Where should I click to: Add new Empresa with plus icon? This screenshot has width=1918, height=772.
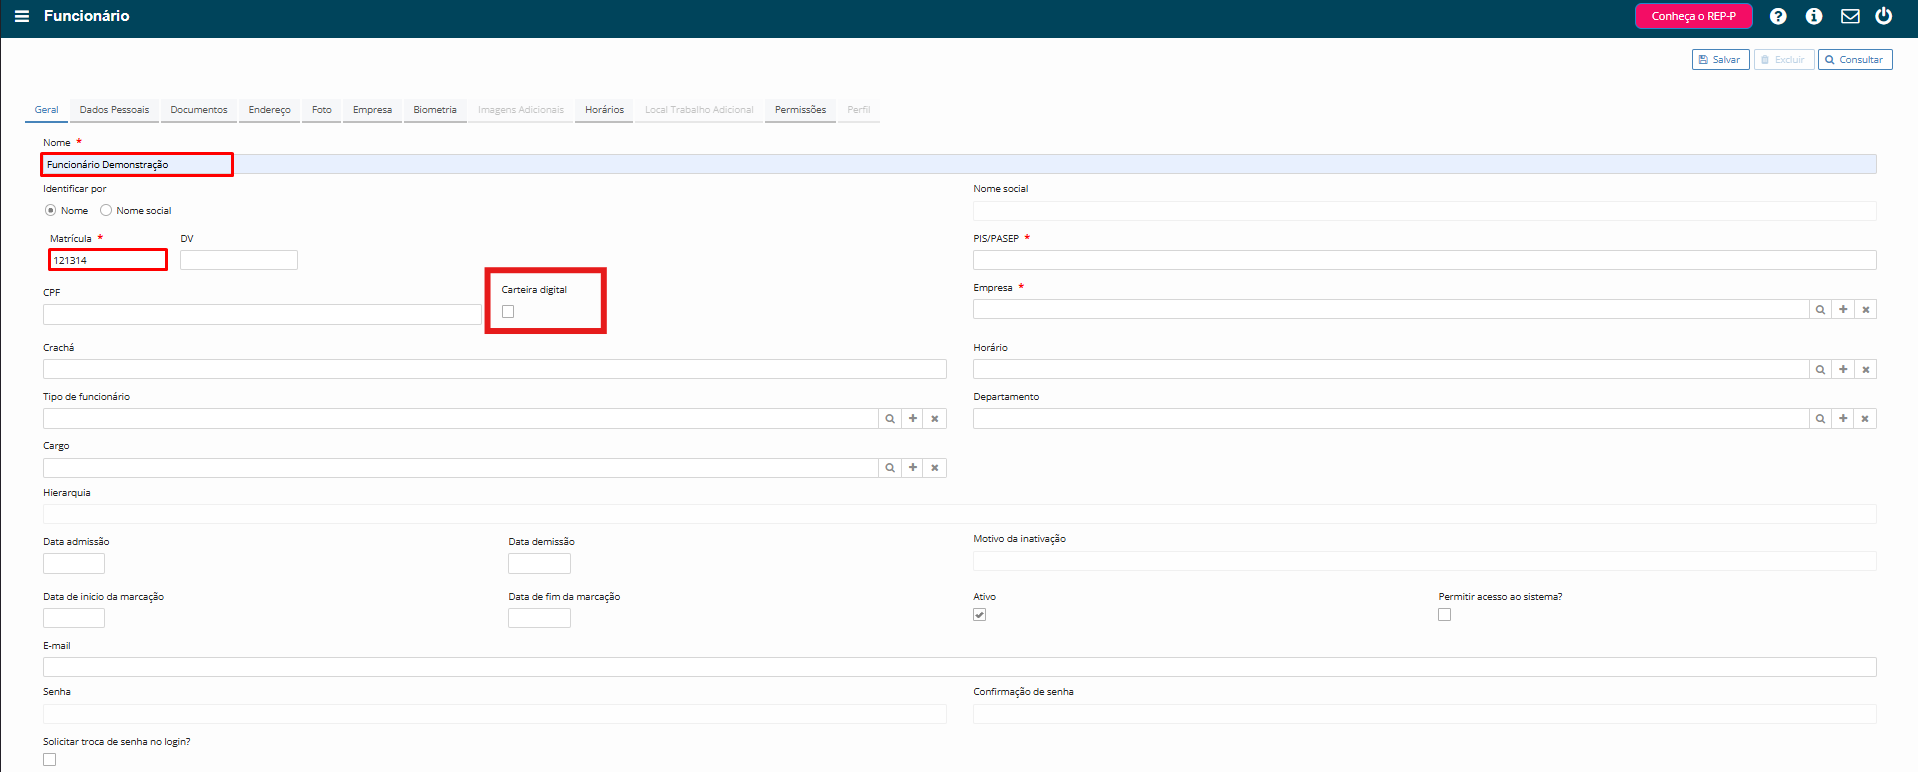pyautogui.click(x=1843, y=310)
